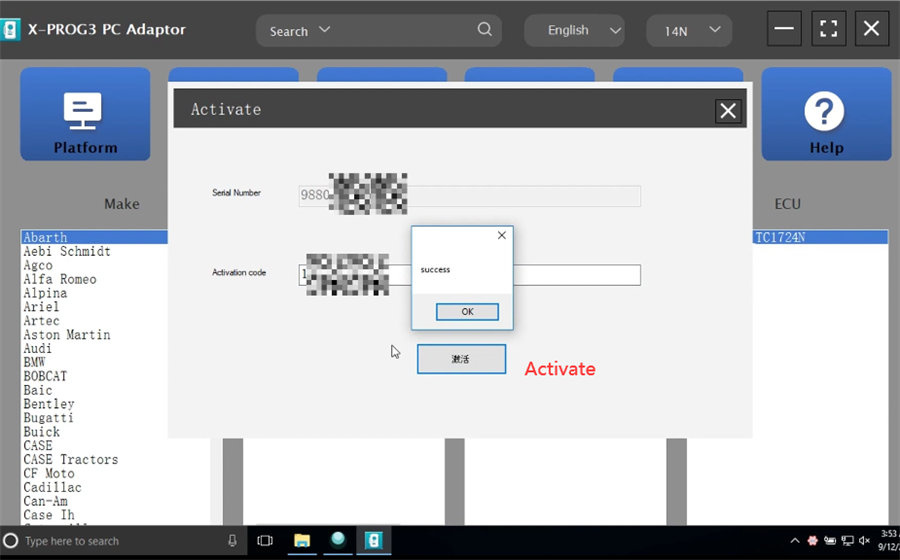Open the 14N version dropdown
Image resolution: width=900 pixels, height=560 pixels.
click(689, 30)
